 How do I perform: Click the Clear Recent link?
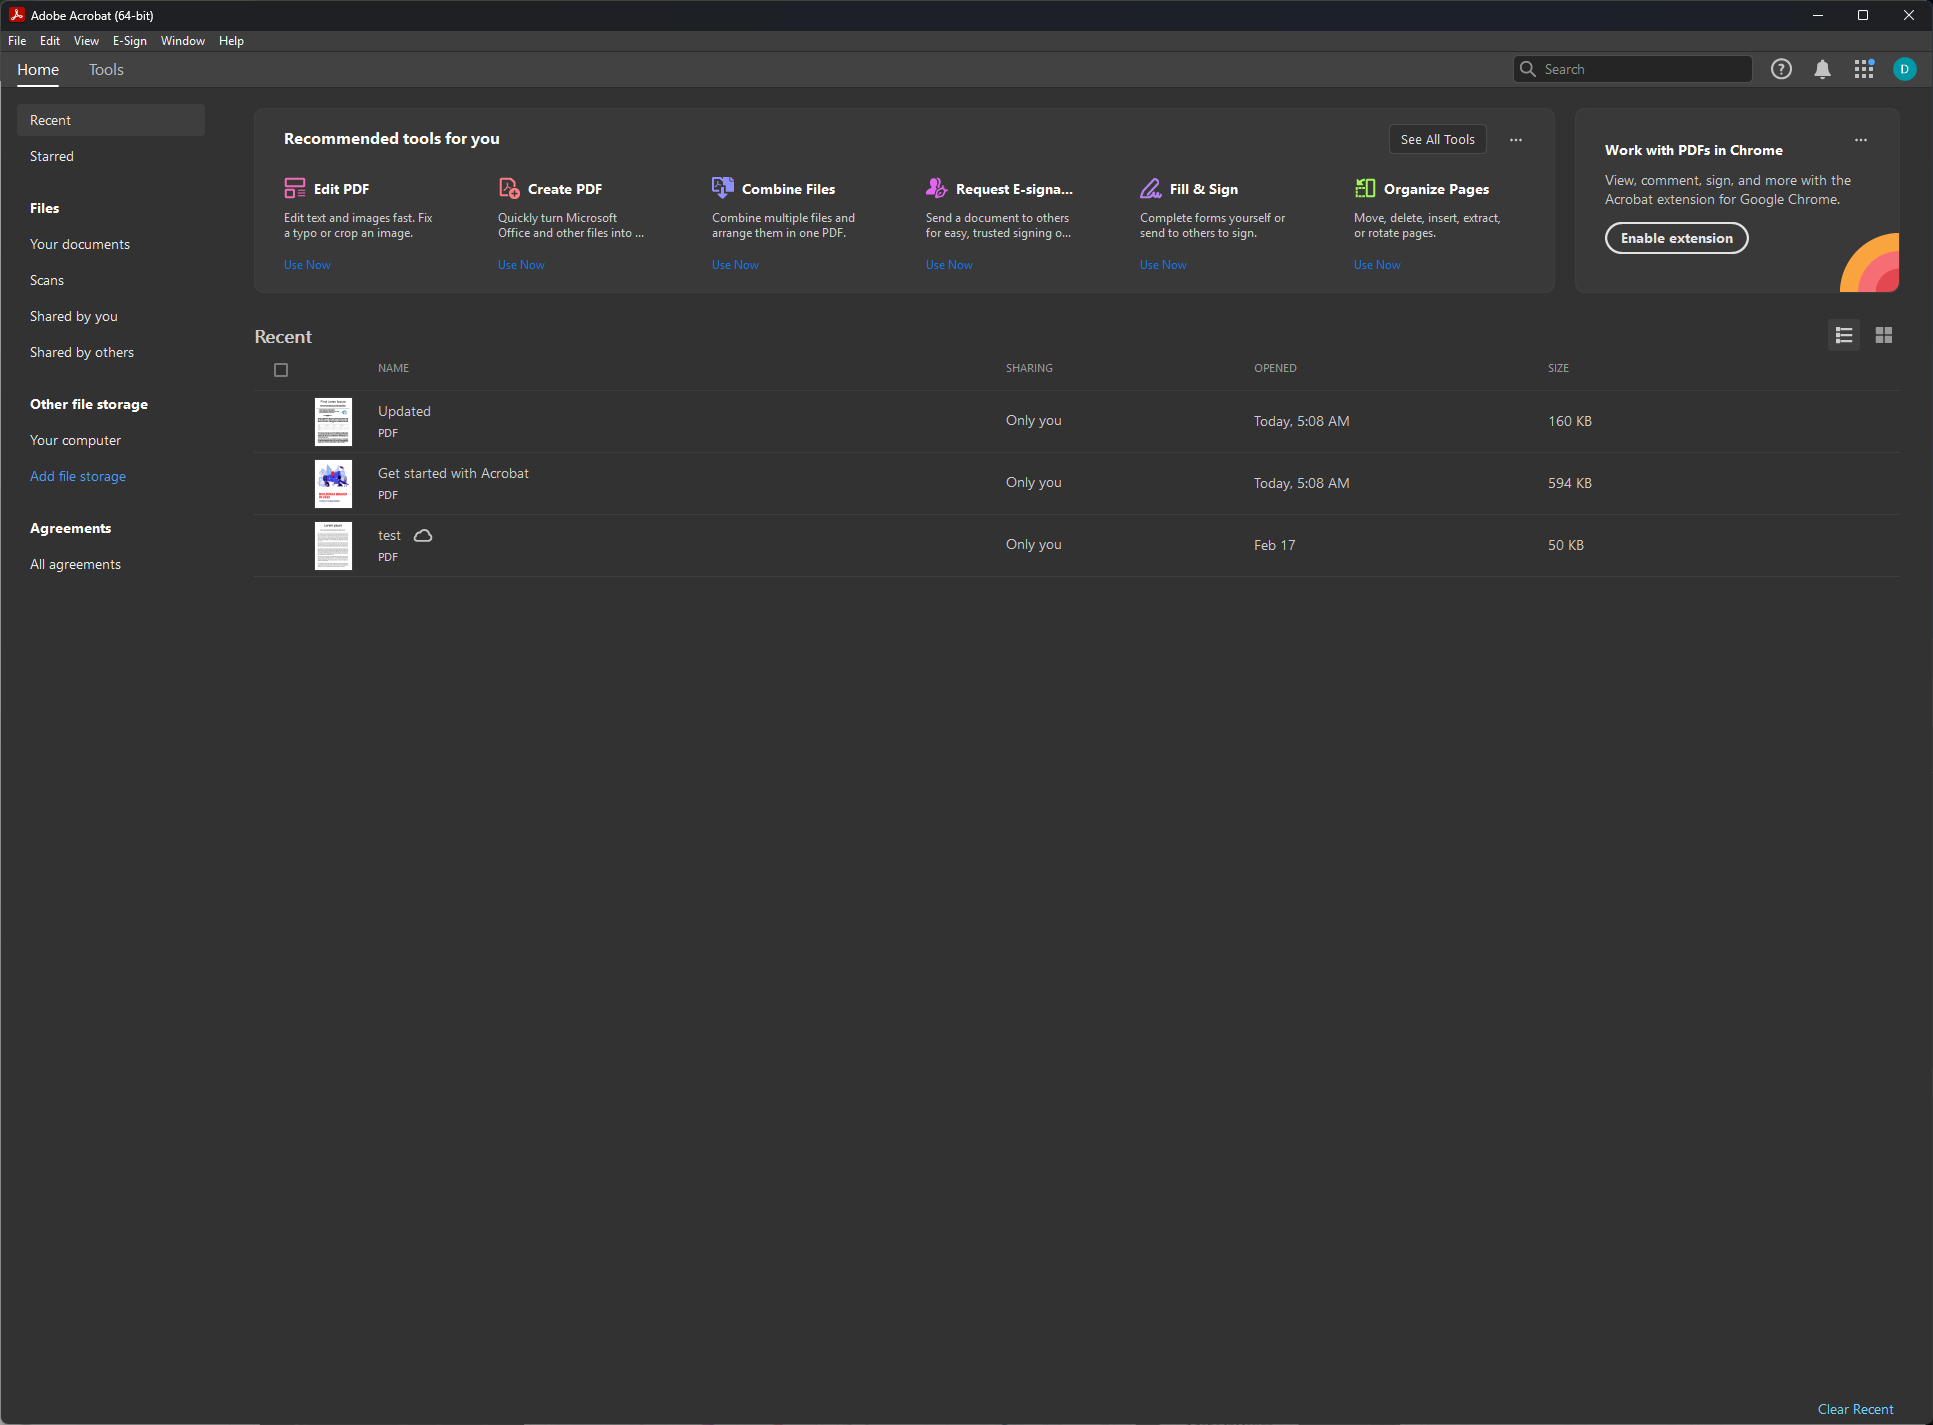tap(1855, 1409)
